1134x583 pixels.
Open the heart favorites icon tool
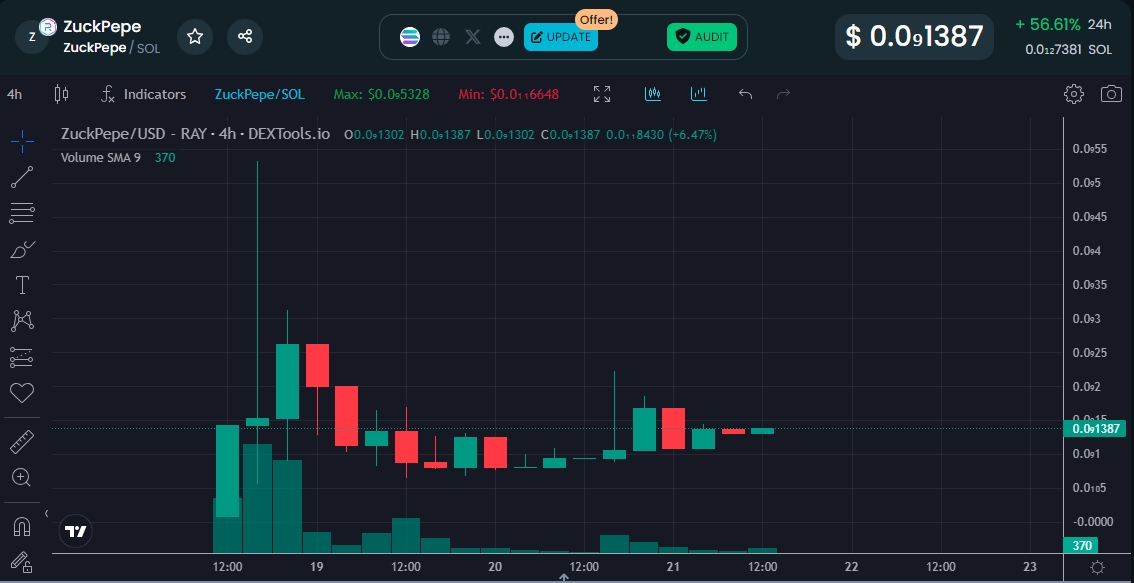(x=22, y=393)
